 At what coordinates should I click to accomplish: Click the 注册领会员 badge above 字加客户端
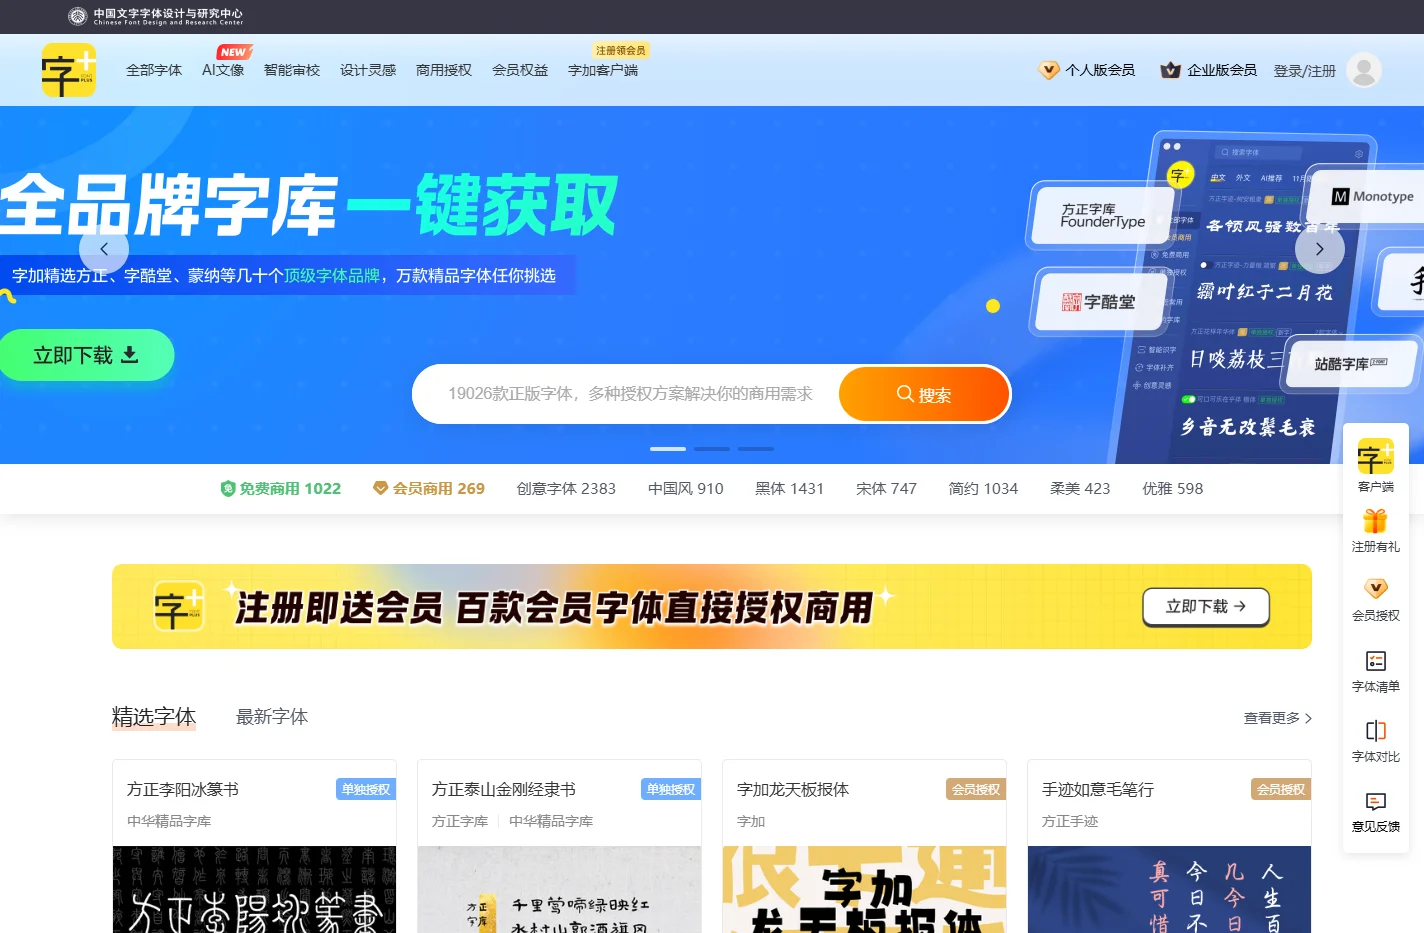pyautogui.click(x=621, y=50)
